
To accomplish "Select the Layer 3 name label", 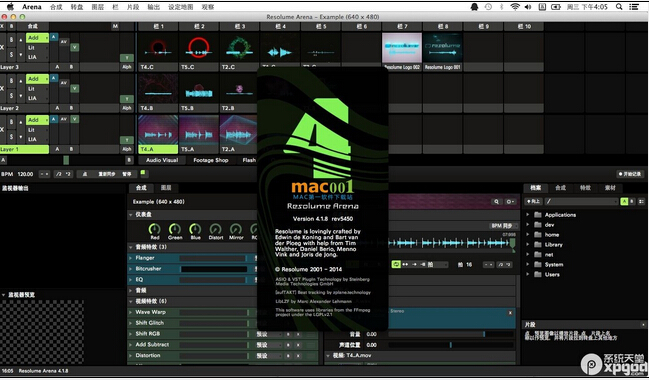I will point(24,67).
